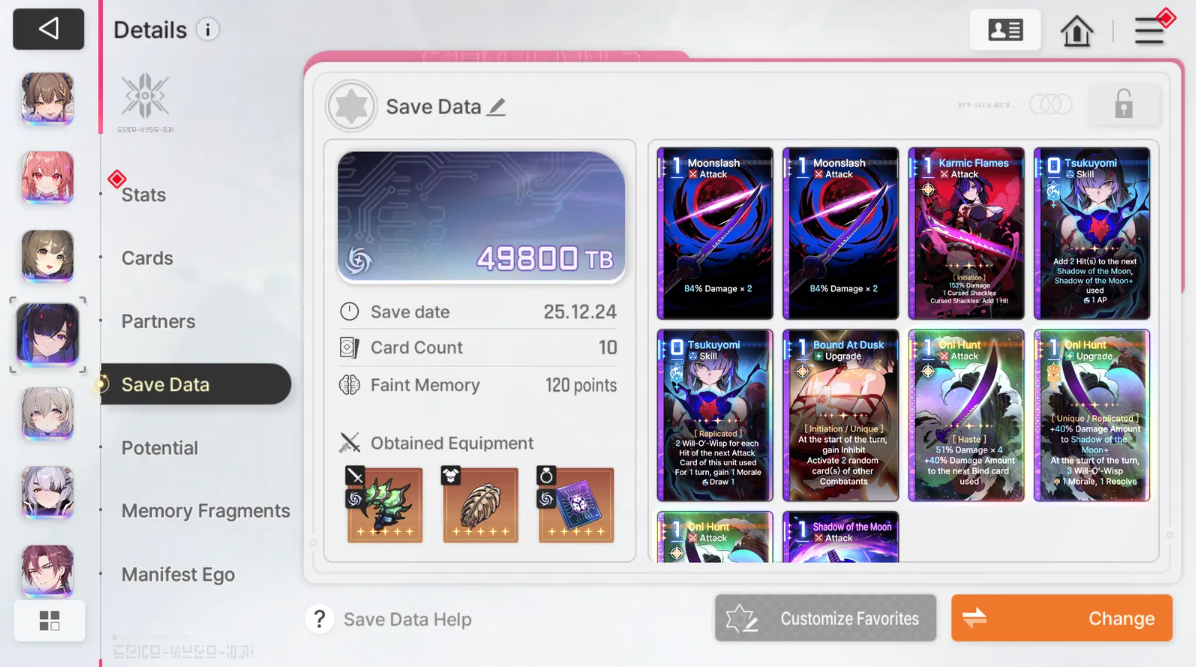Screen dimensions: 1196x667
Task: Click the Save Data Help question icon
Action: 320,619
